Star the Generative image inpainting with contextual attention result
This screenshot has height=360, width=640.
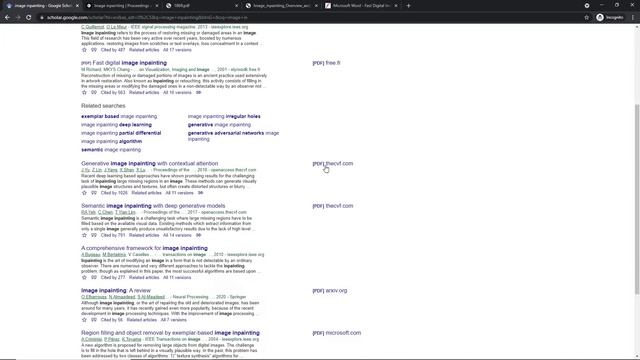[x=84, y=193]
